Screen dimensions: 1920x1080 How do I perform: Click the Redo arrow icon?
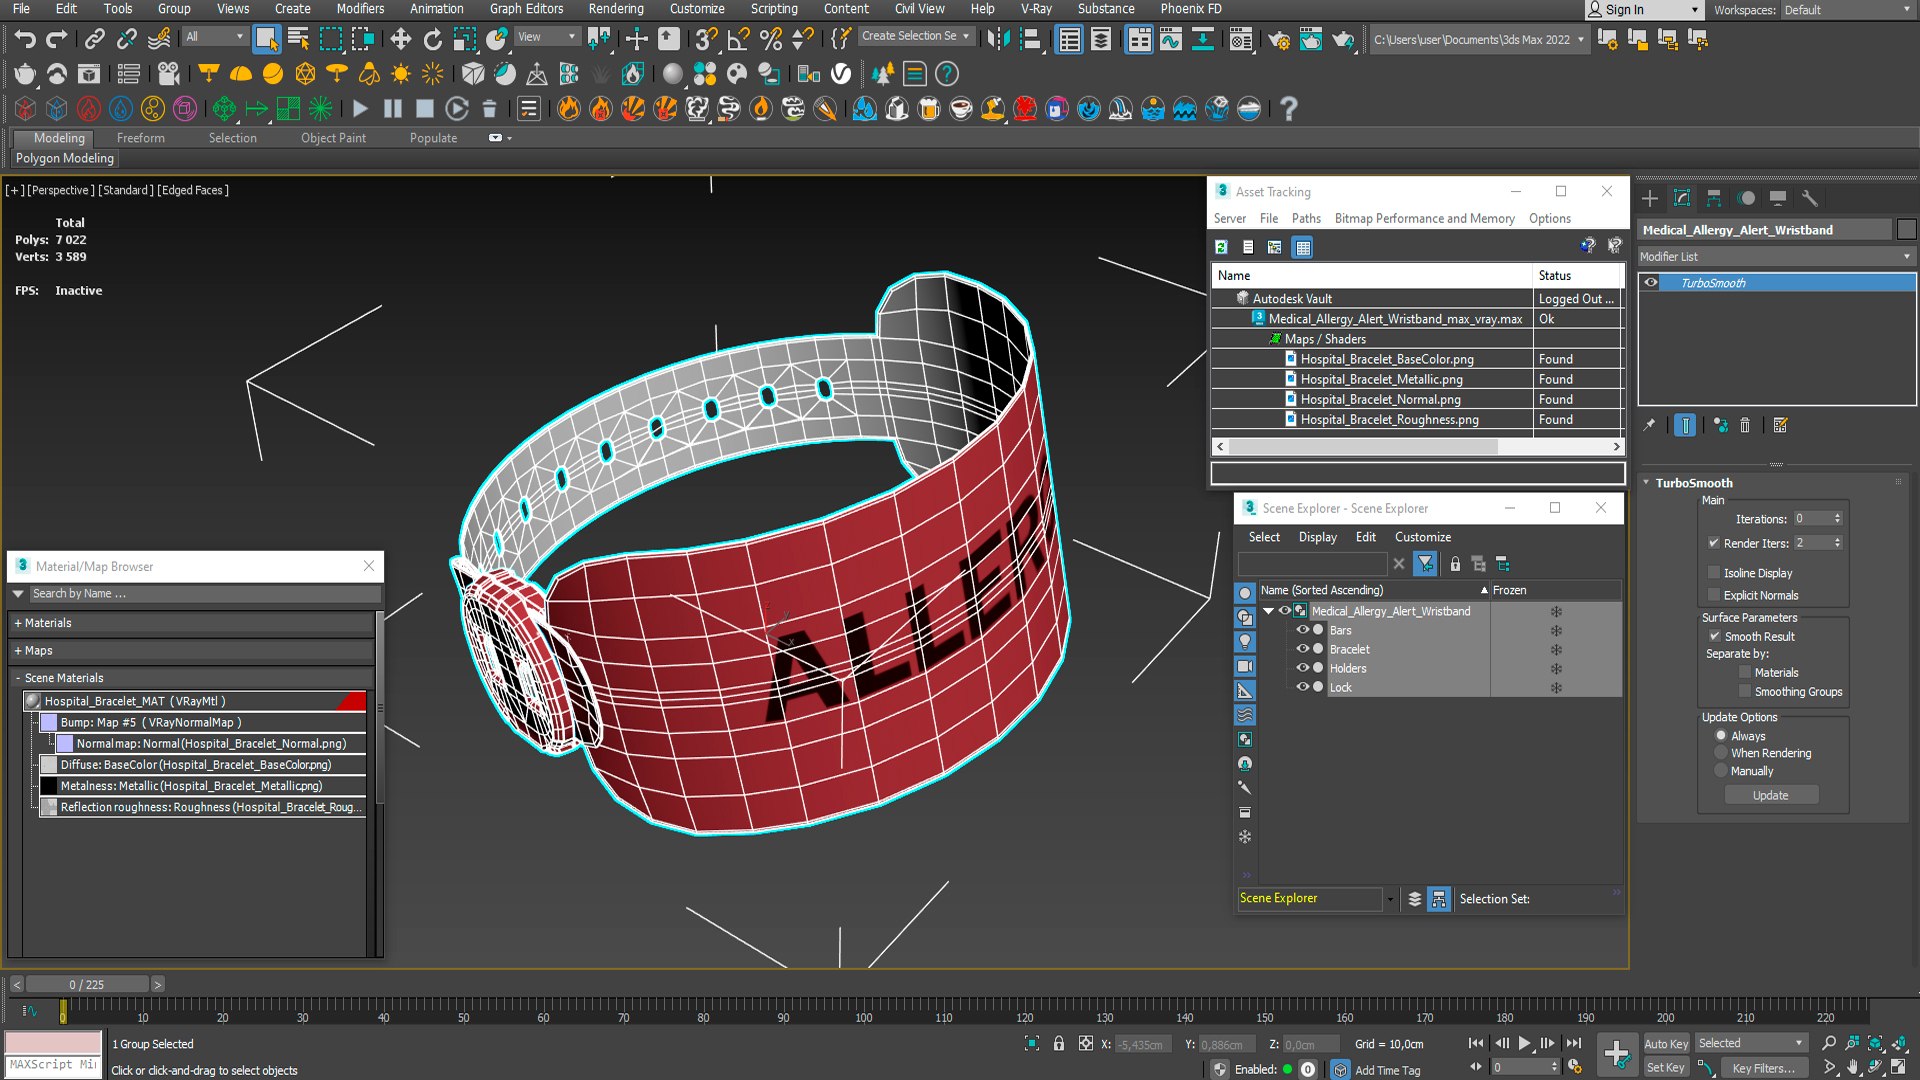coord(57,39)
